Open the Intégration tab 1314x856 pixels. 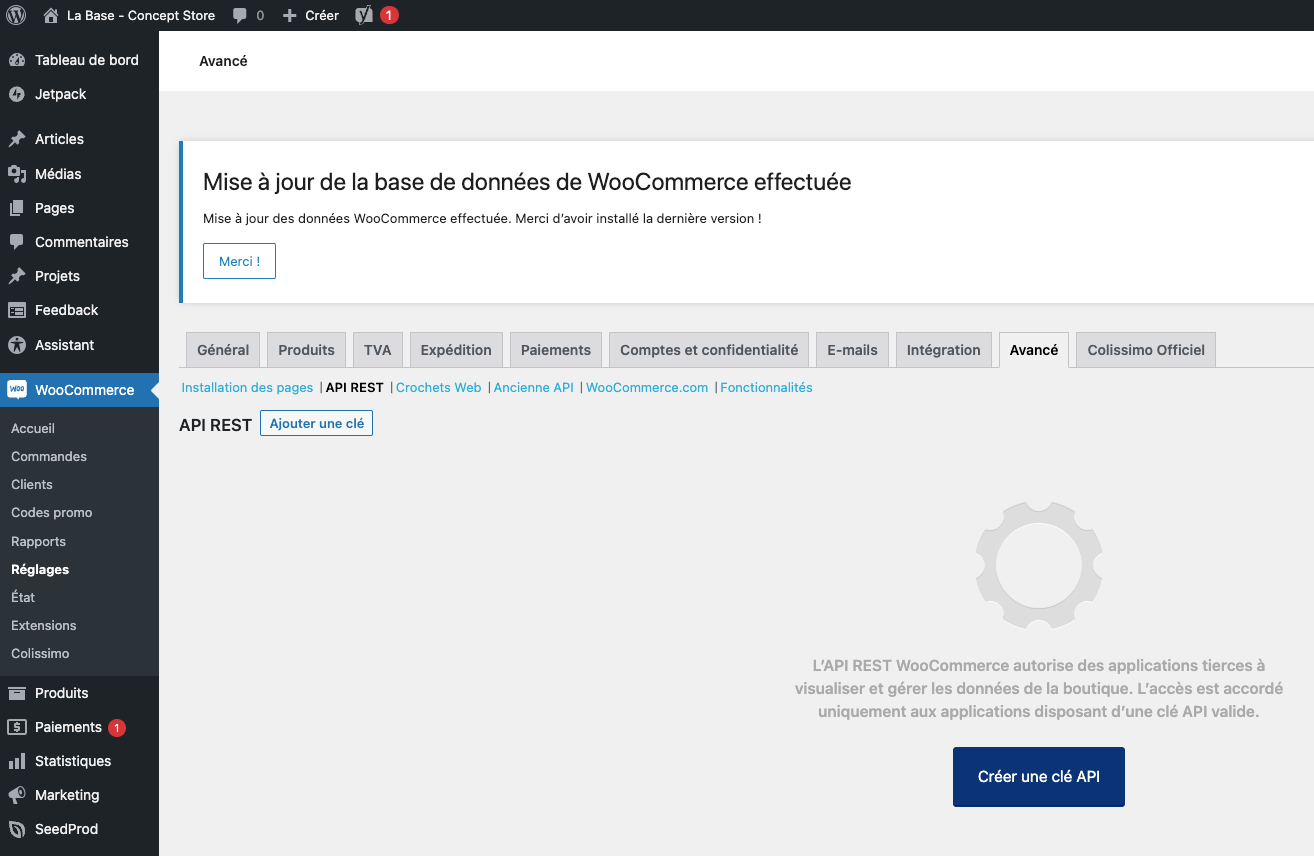[943, 350]
